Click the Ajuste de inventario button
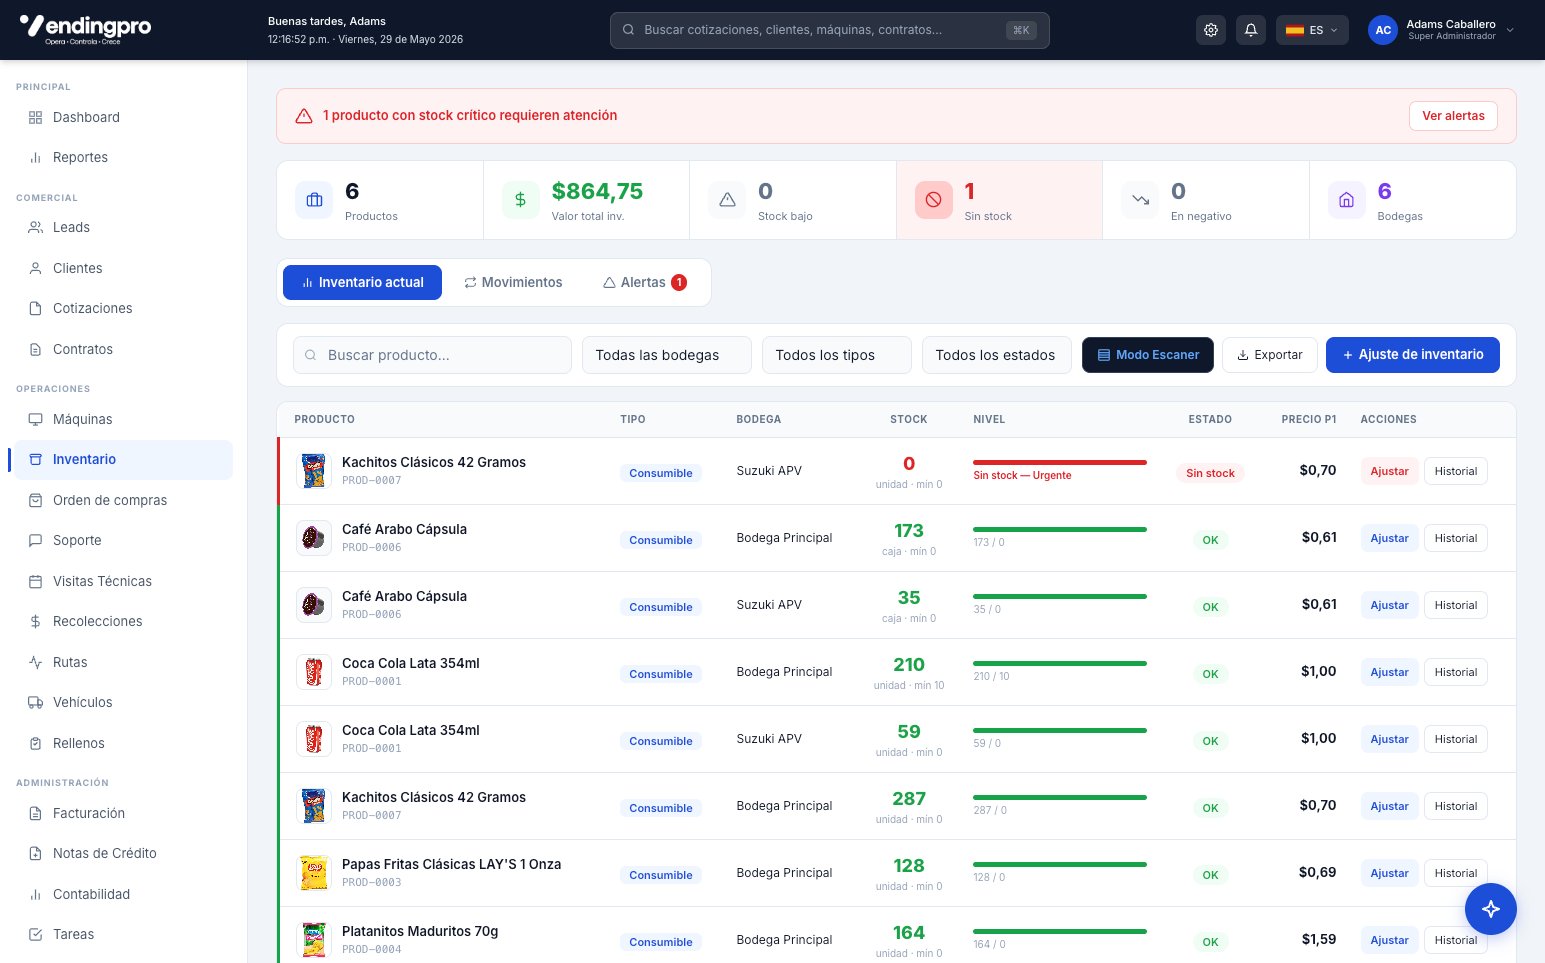 point(1413,355)
